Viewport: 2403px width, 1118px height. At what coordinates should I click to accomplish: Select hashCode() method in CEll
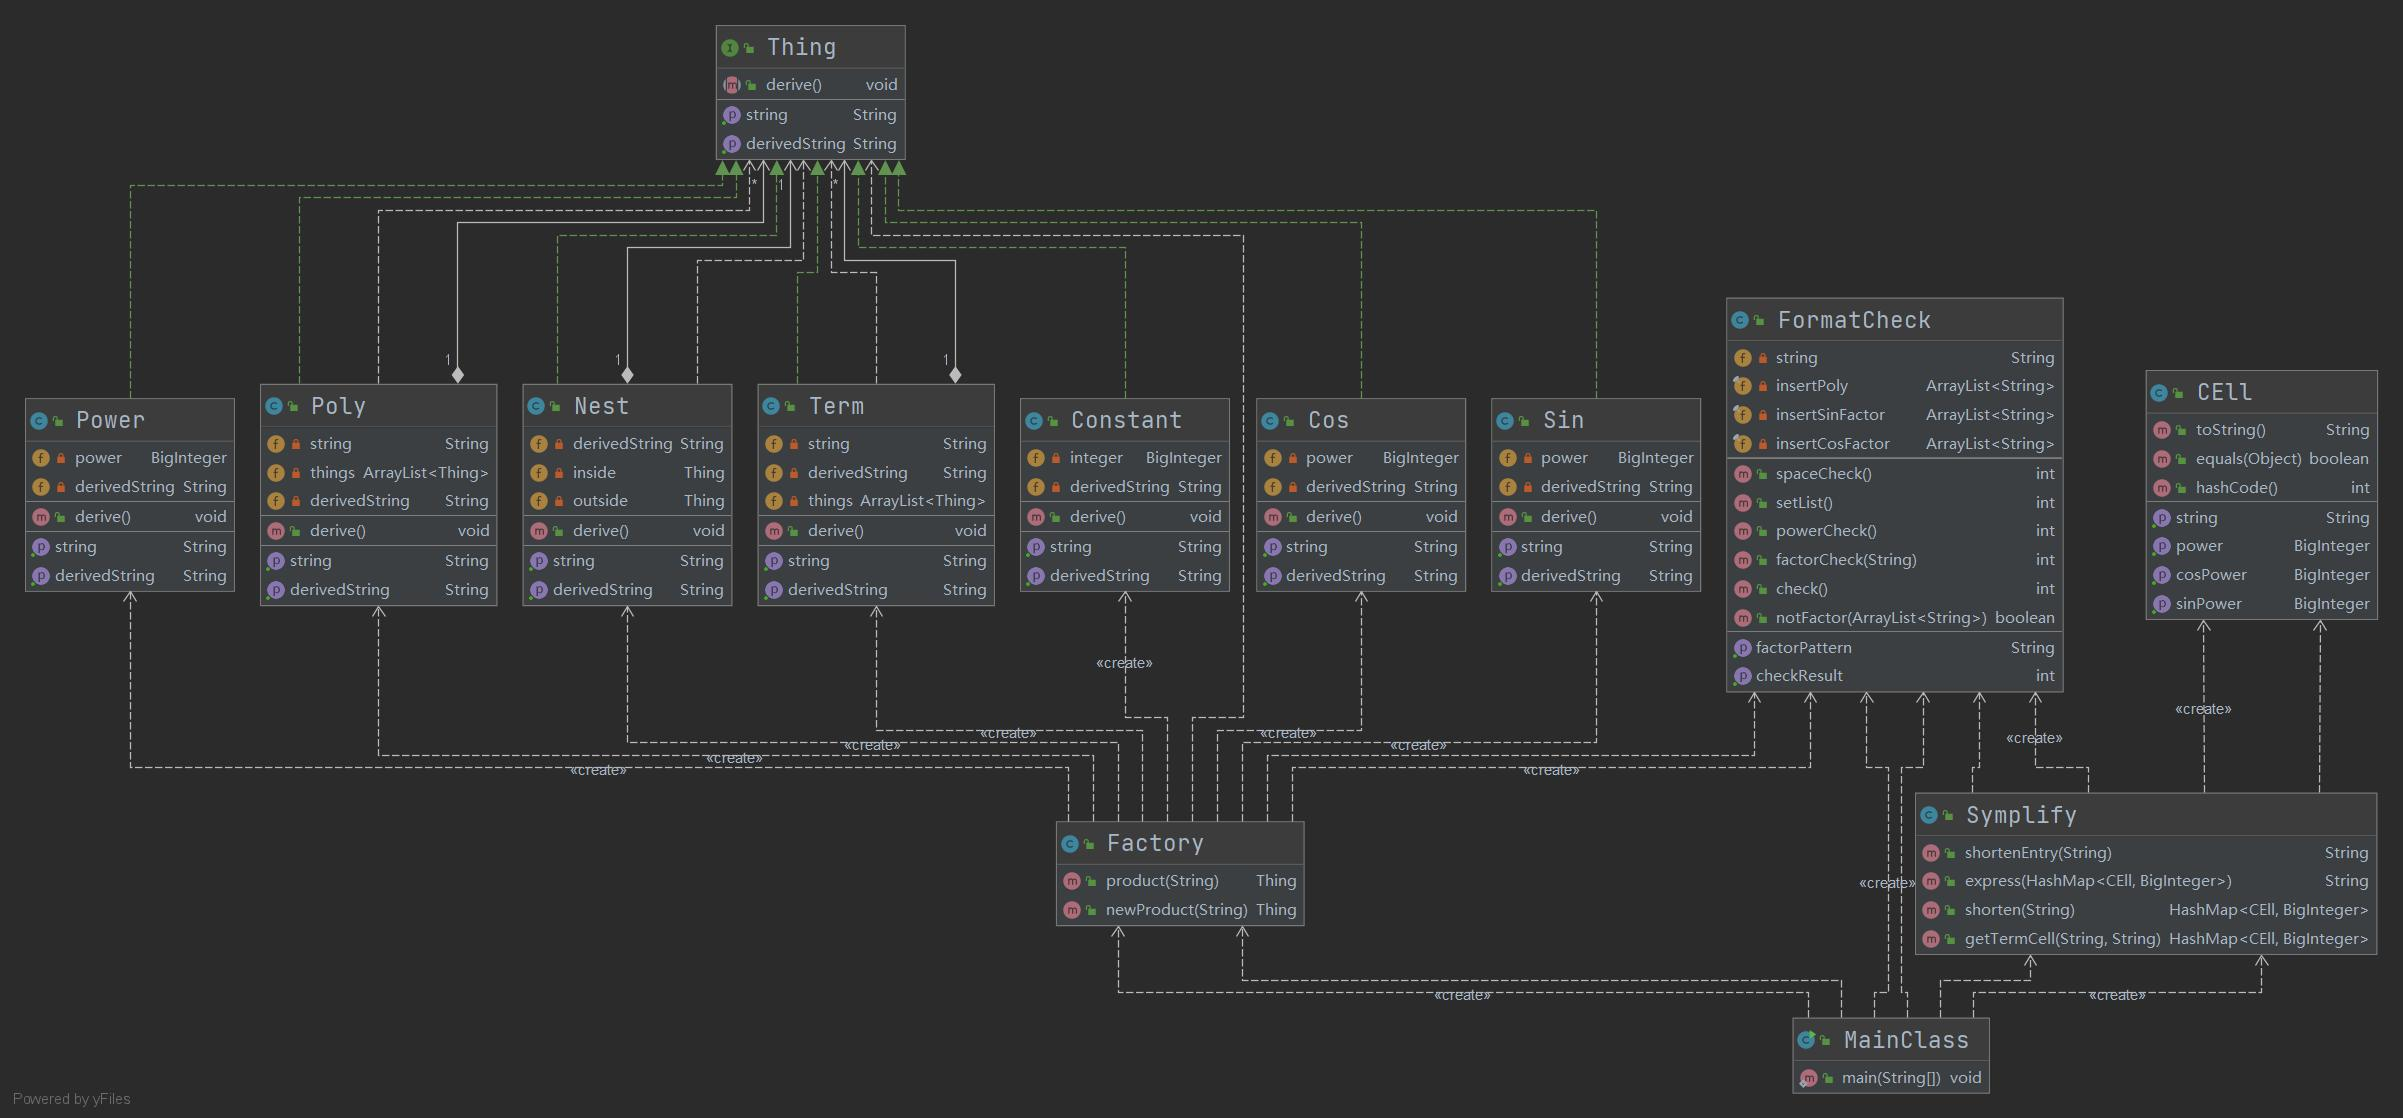click(x=2236, y=488)
